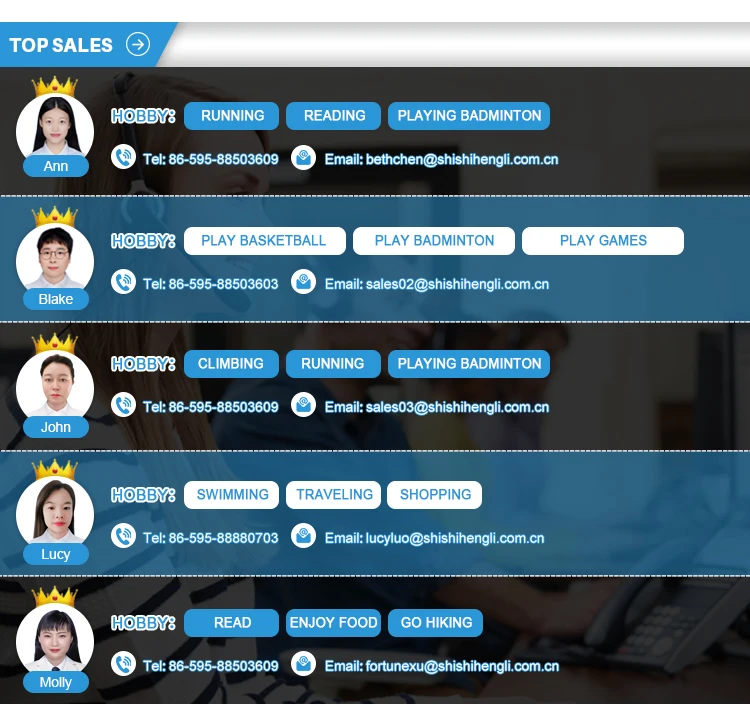The width and height of the screenshot is (750, 705).
Task: Click the phone icon in Blake's row
Action: pyautogui.click(x=123, y=282)
